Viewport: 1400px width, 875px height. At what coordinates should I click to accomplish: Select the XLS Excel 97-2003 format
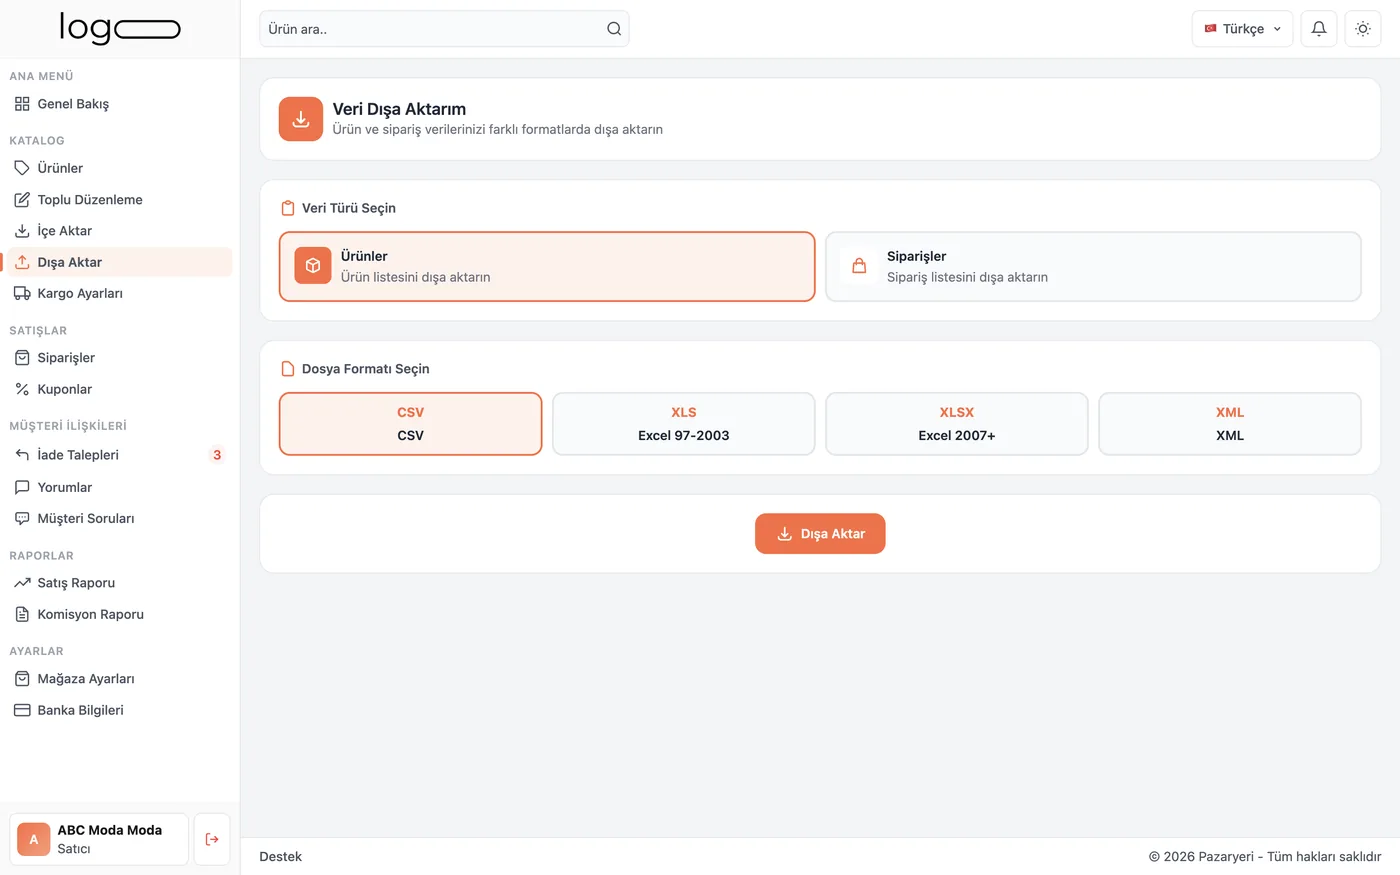tap(684, 424)
